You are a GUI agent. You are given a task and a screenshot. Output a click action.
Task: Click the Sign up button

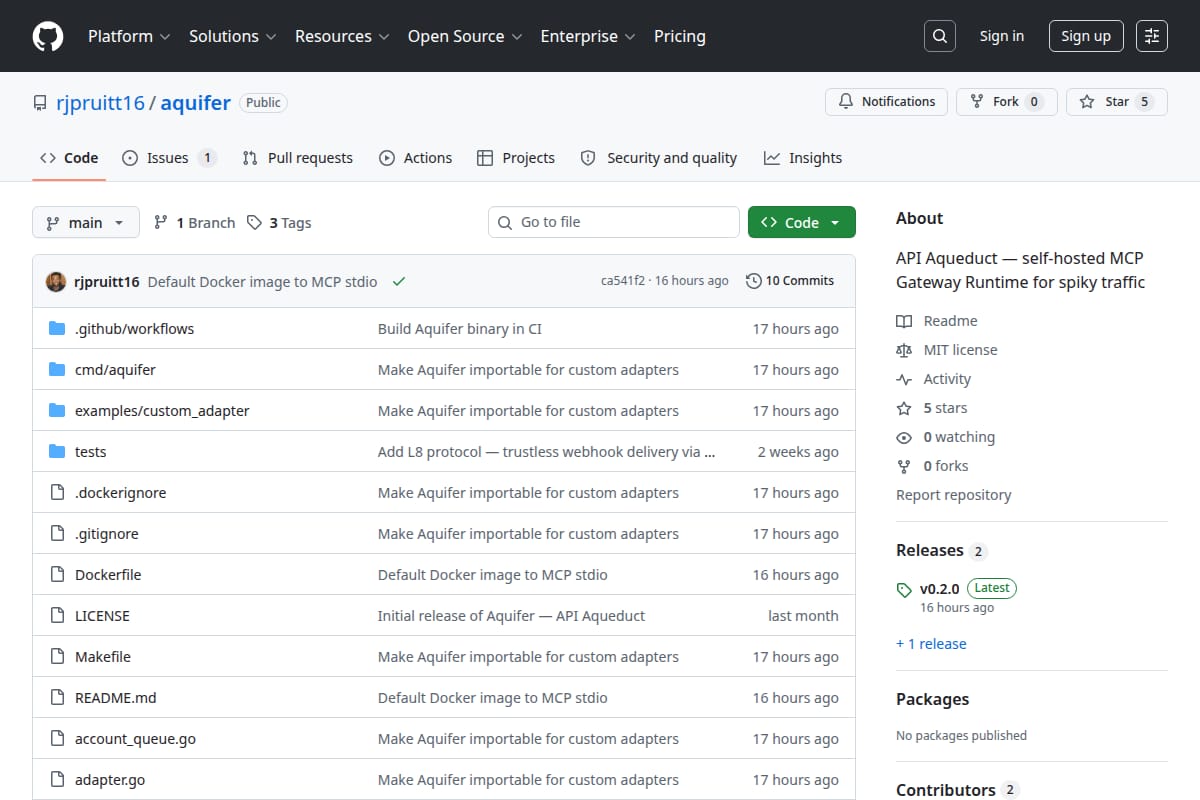tap(1086, 36)
